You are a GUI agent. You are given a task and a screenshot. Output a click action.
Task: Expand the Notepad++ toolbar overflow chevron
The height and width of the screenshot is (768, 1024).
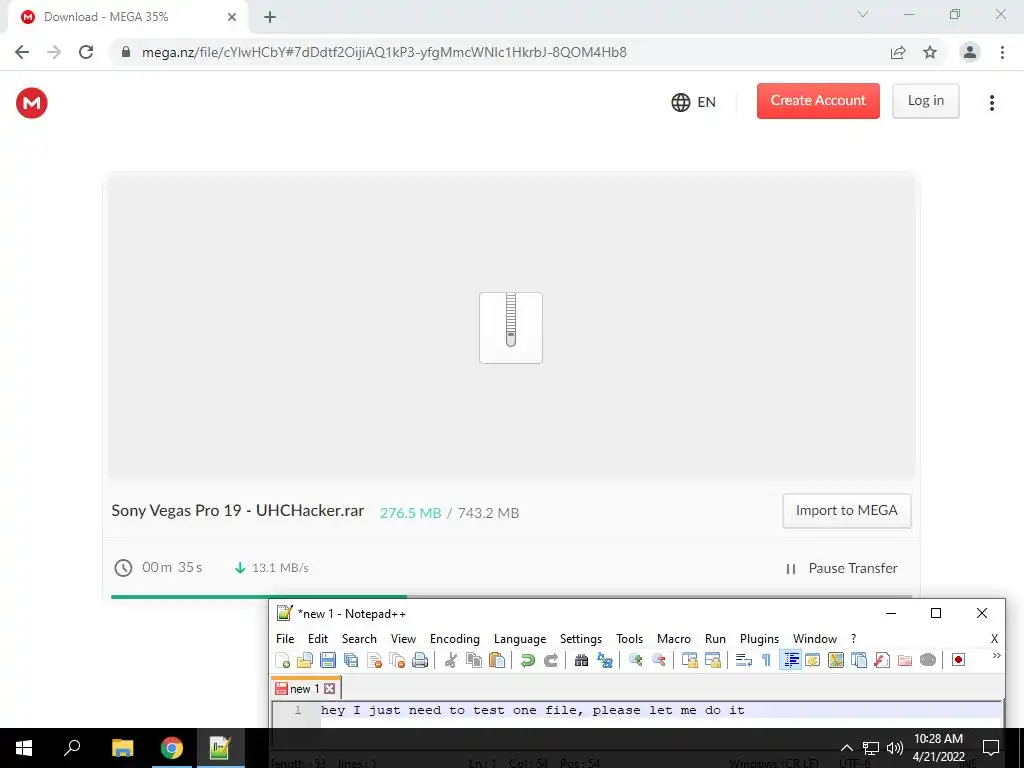click(x=997, y=656)
